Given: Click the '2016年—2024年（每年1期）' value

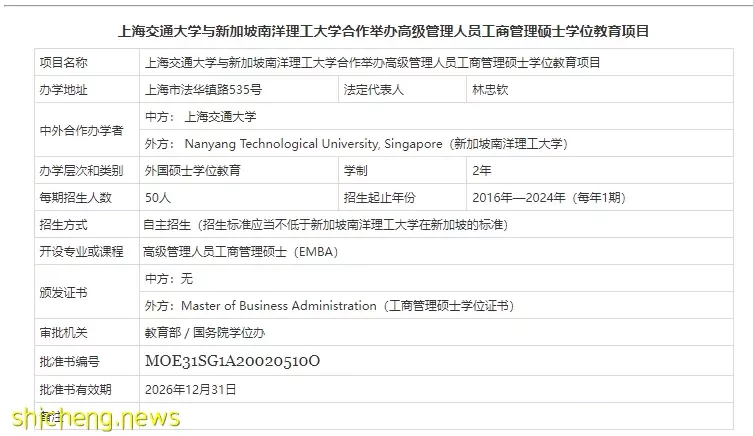Looking at the screenshot, I should [x=549, y=197].
